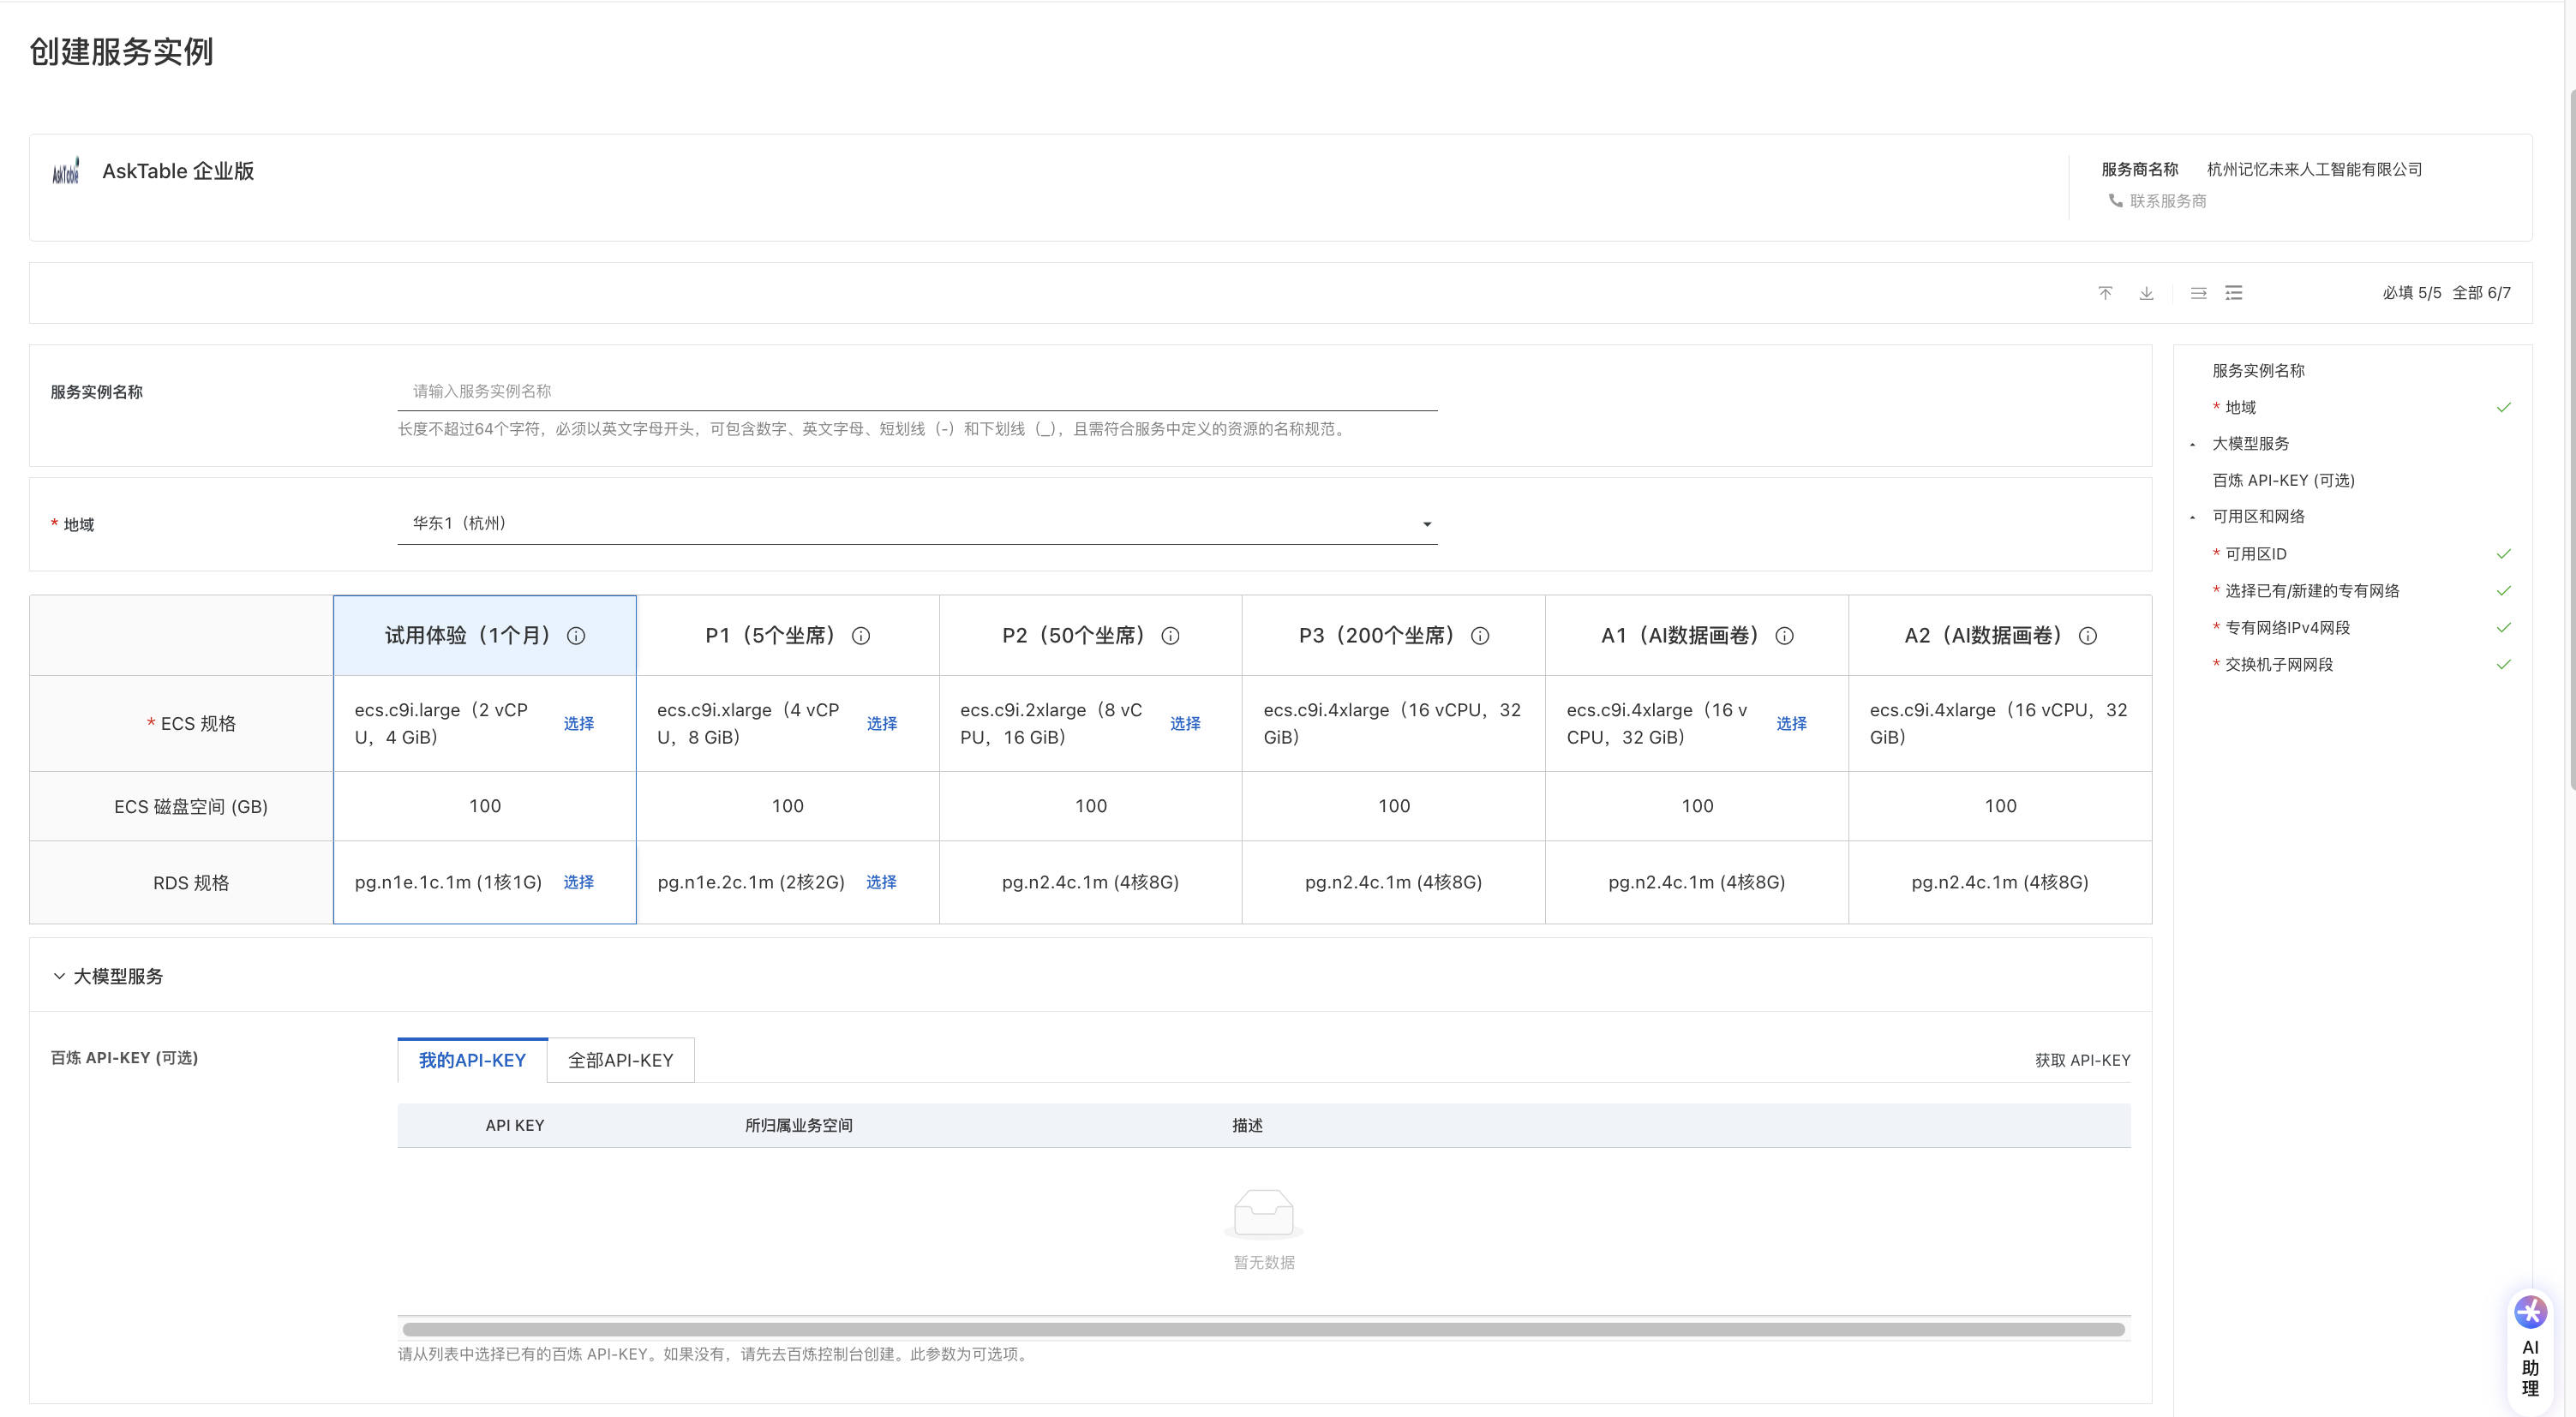Image resolution: width=2576 pixels, height=1417 pixels.
Task: Open the 地域 region dropdown
Action: [916, 524]
